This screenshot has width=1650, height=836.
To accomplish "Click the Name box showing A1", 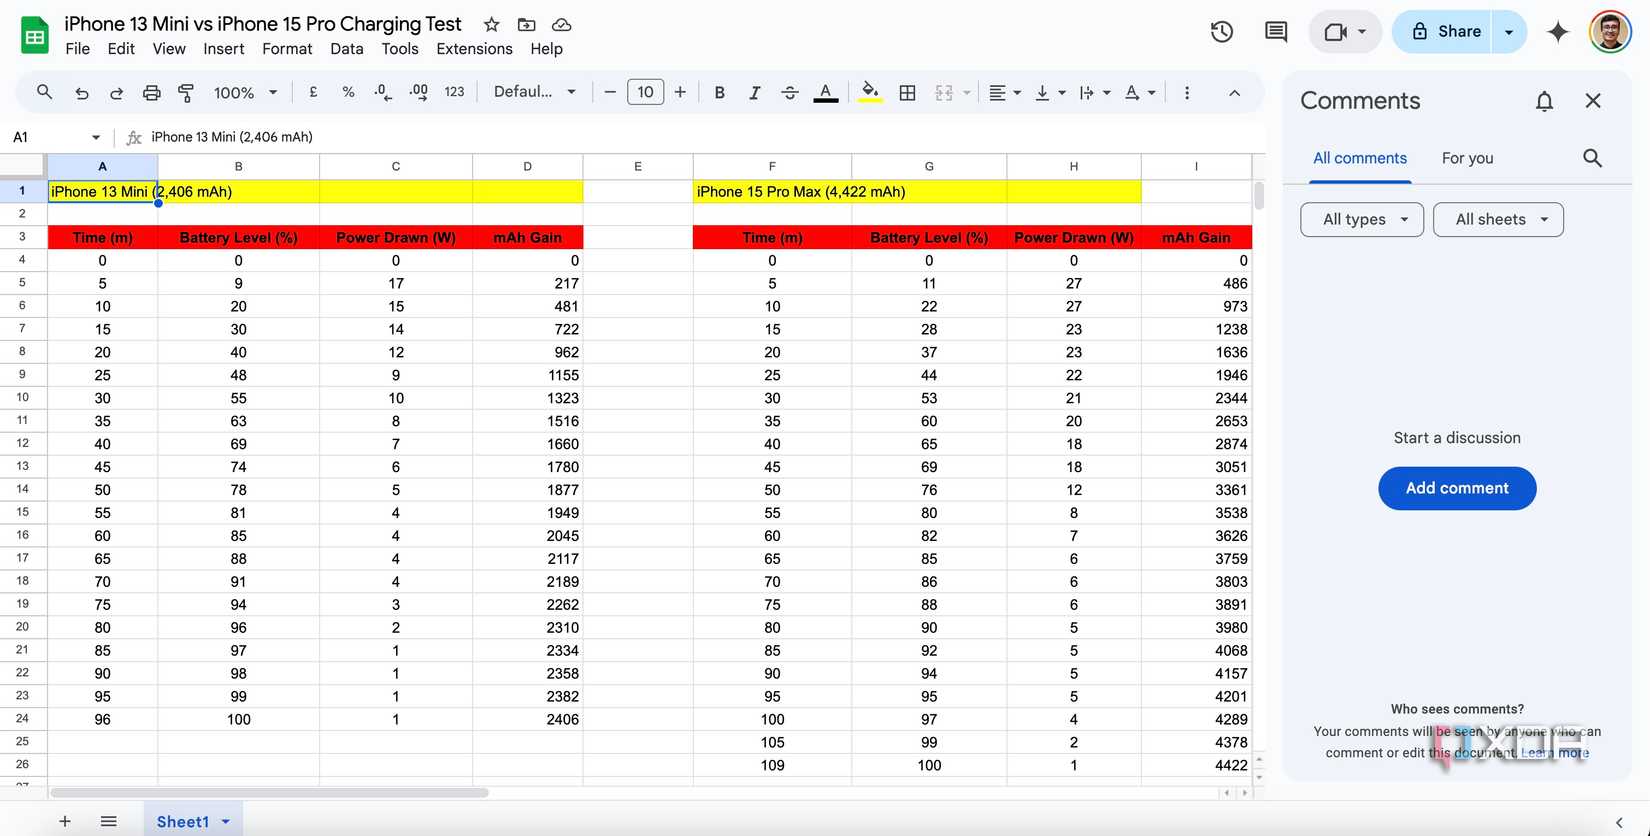I will (x=57, y=137).
